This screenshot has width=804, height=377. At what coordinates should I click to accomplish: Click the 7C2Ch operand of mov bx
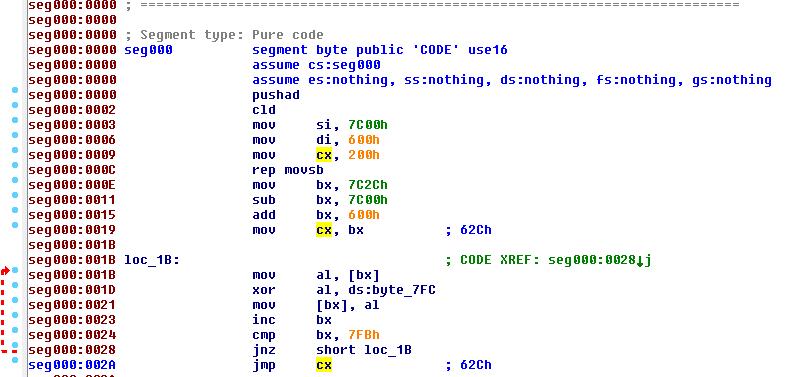(x=368, y=185)
